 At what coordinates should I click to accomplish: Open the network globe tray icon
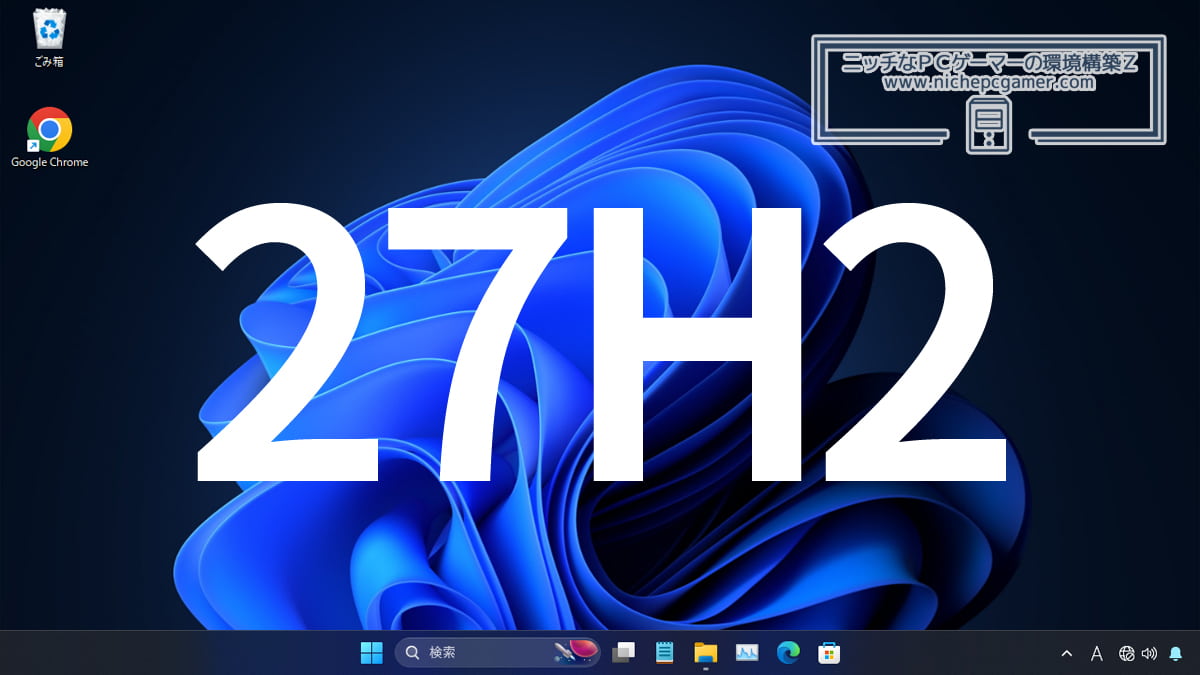point(1127,653)
